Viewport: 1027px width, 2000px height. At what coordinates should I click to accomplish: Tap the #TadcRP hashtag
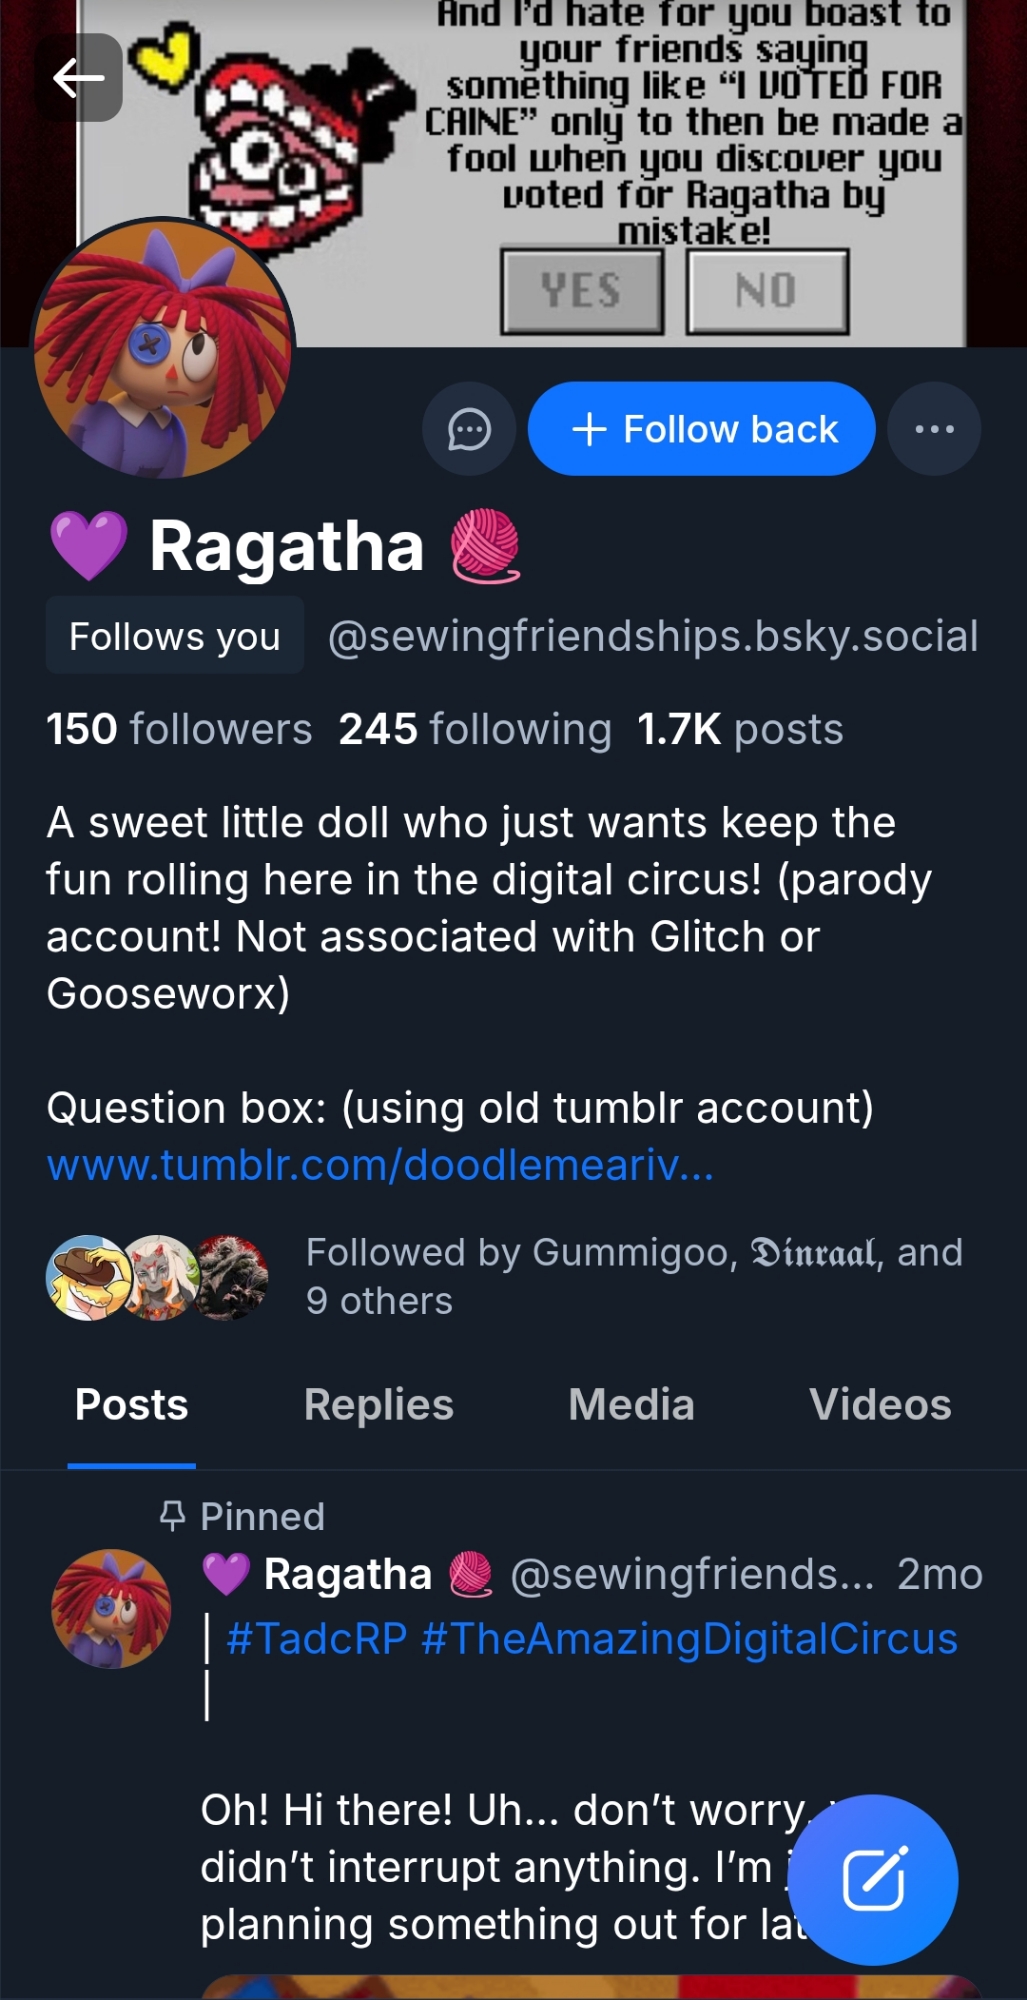tap(317, 1639)
